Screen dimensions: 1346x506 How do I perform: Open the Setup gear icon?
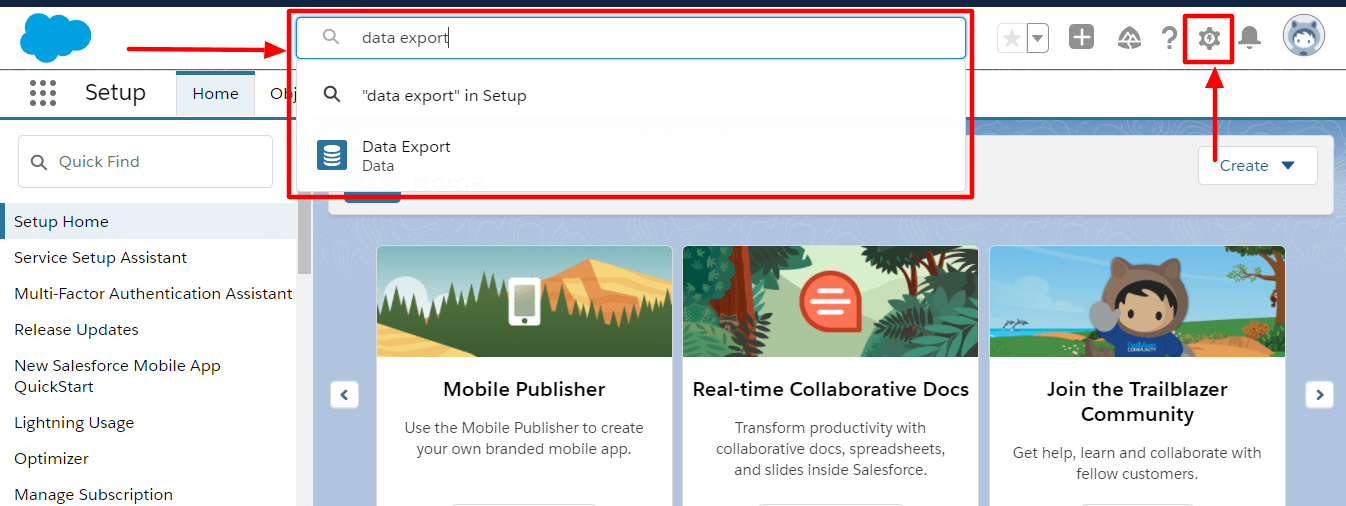[x=1209, y=39]
